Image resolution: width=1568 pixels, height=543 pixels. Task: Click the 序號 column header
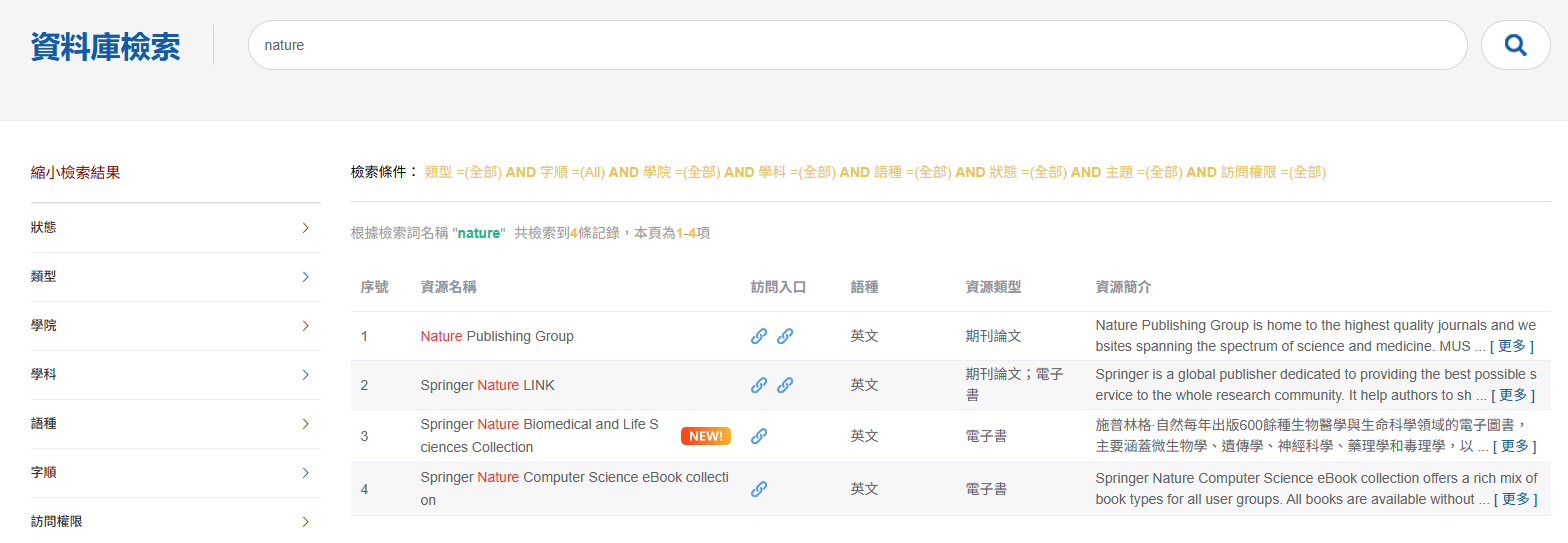(374, 287)
